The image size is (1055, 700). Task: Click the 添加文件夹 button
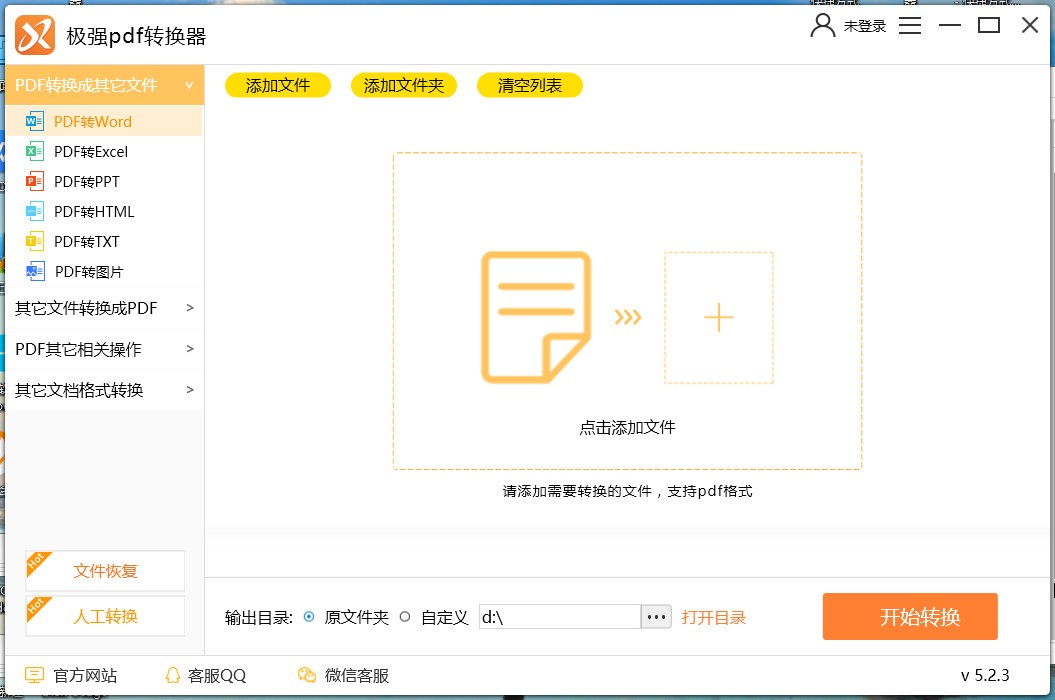[404, 85]
